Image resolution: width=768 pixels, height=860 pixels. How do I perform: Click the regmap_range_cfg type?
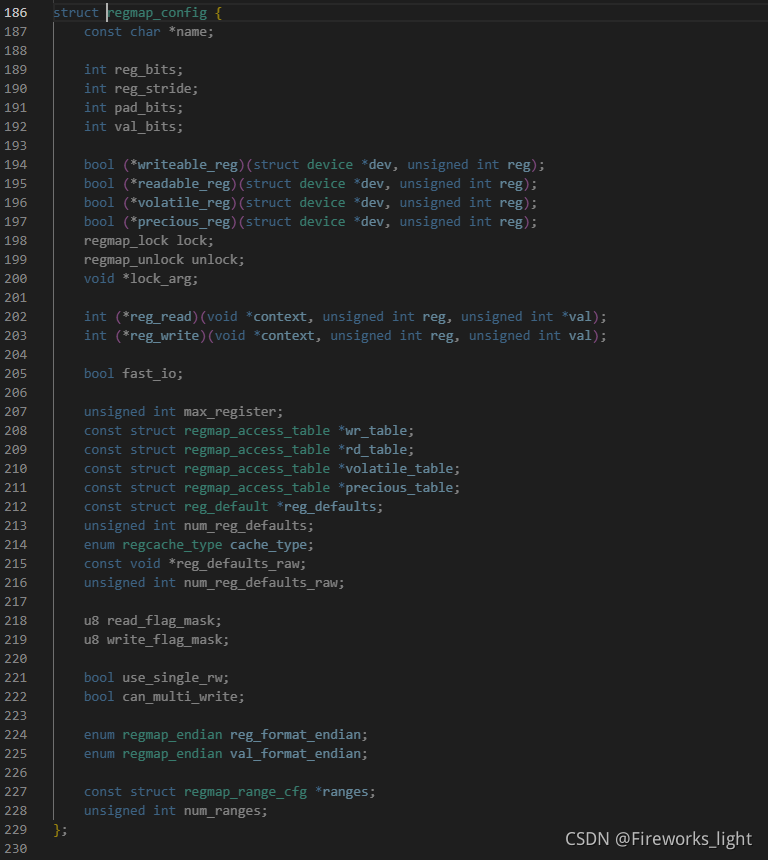[245, 793]
